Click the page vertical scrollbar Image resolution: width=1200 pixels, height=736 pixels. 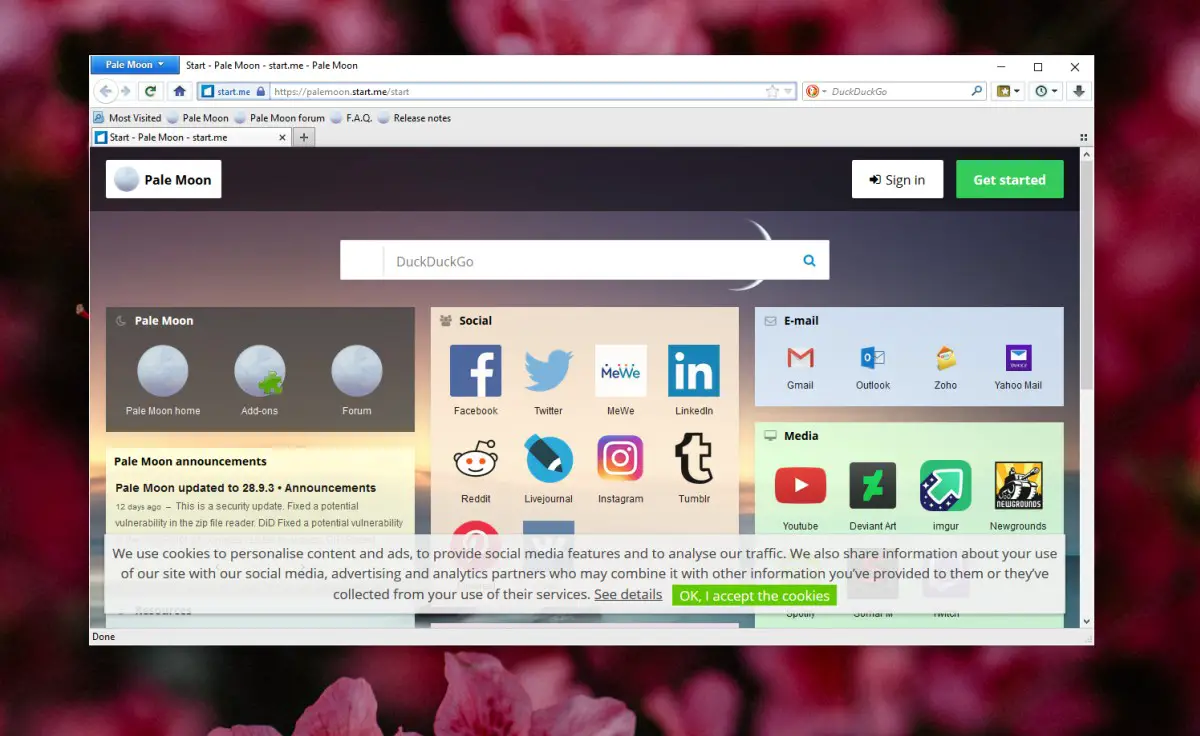(1087, 275)
